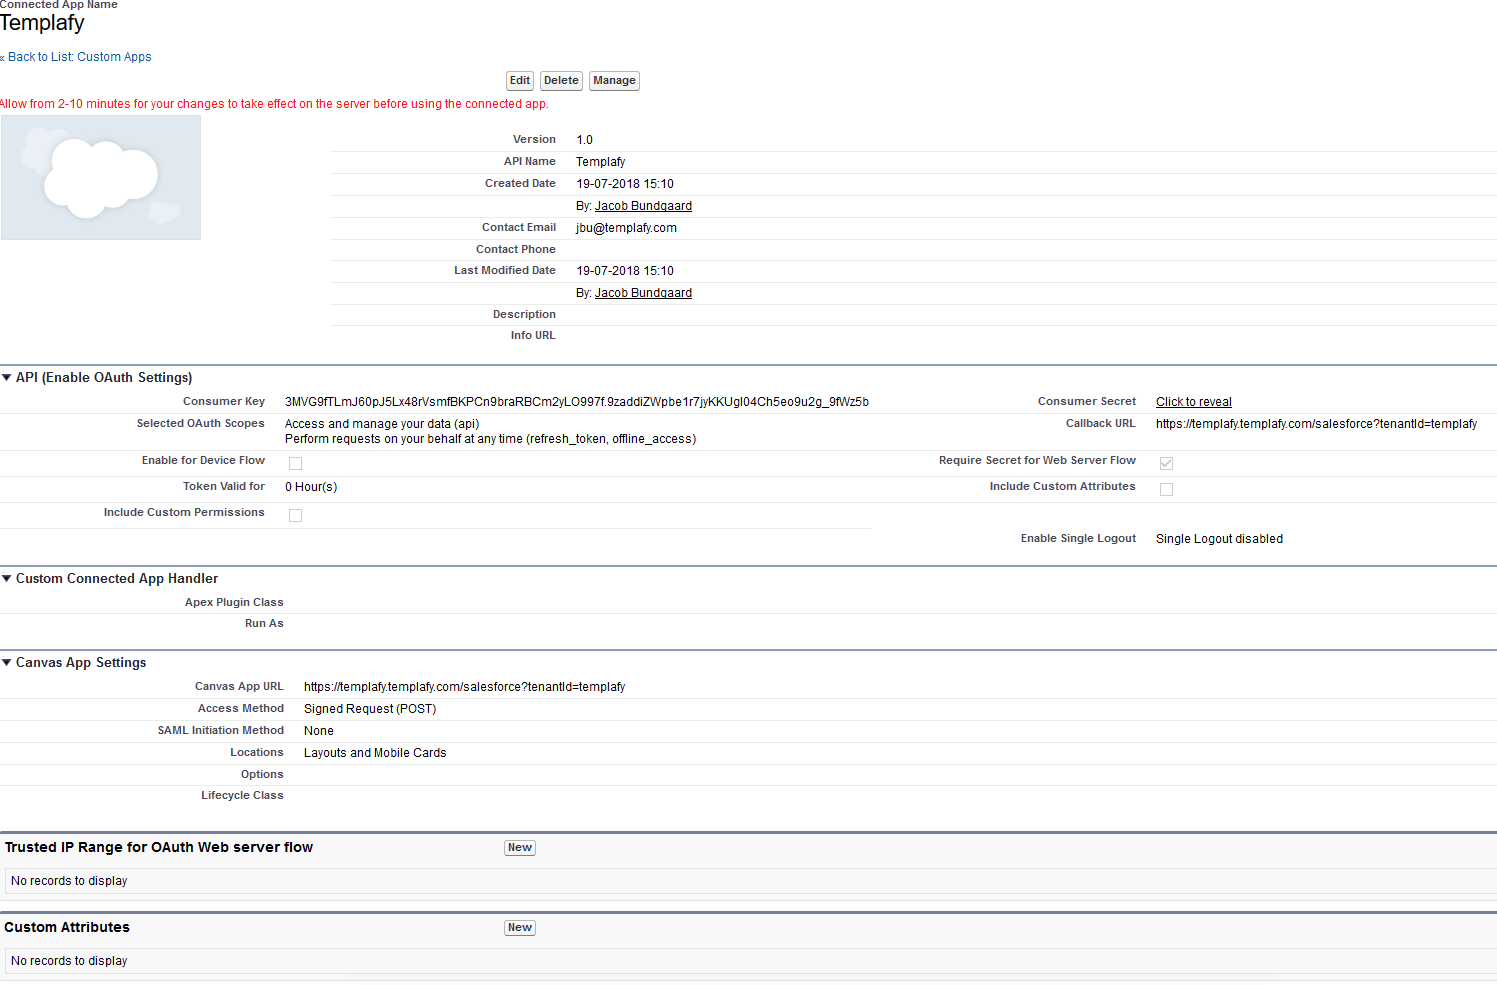The width and height of the screenshot is (1497, 985).
Task: Click 'No records to display' under Trusted IP Range
Action: (x=69, y=881)
